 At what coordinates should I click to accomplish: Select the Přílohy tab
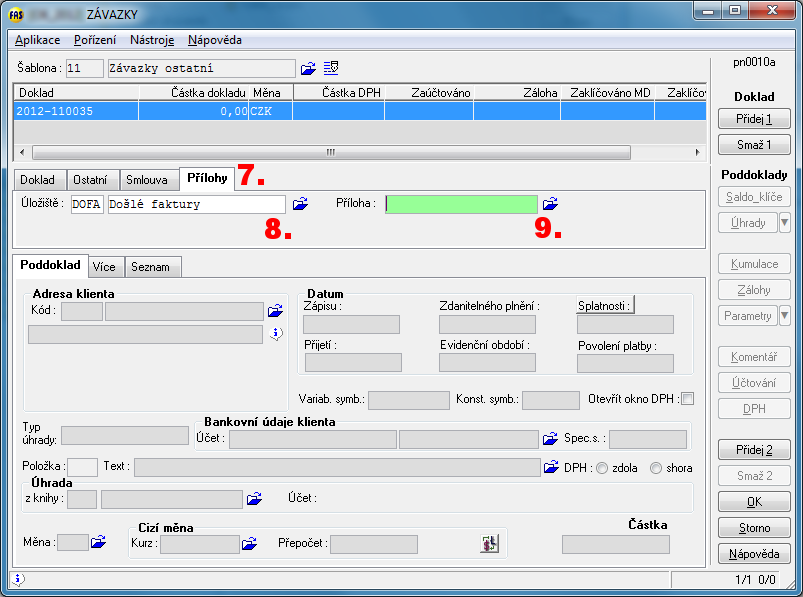click(207, 178)
